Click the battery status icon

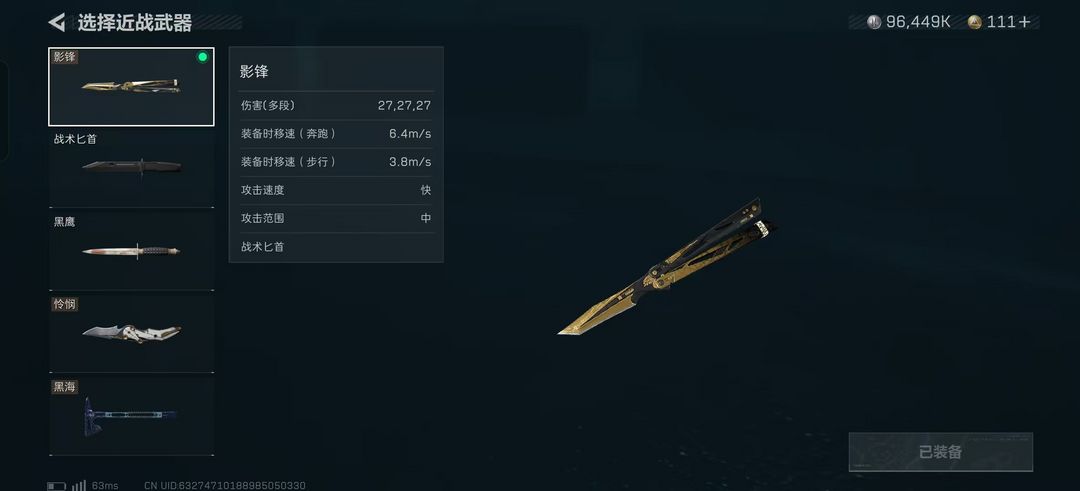point(56,485)
